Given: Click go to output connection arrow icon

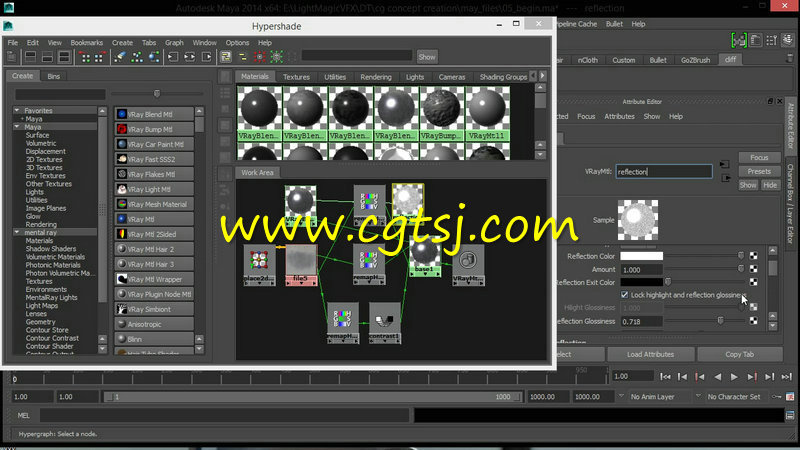Looking at the screenshot, I should [726, 178].
